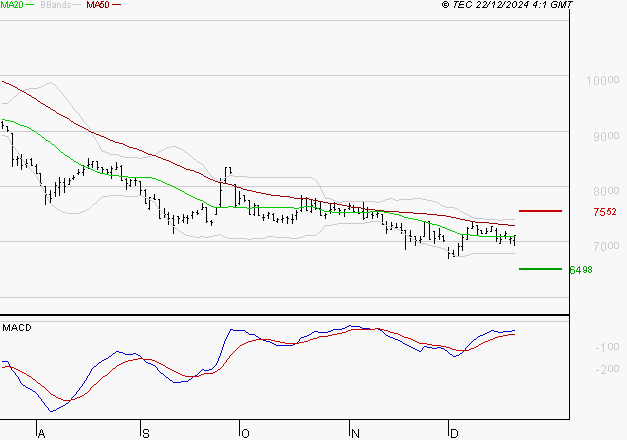
Task: Click the red resistance level line
Action: point(540,211)
